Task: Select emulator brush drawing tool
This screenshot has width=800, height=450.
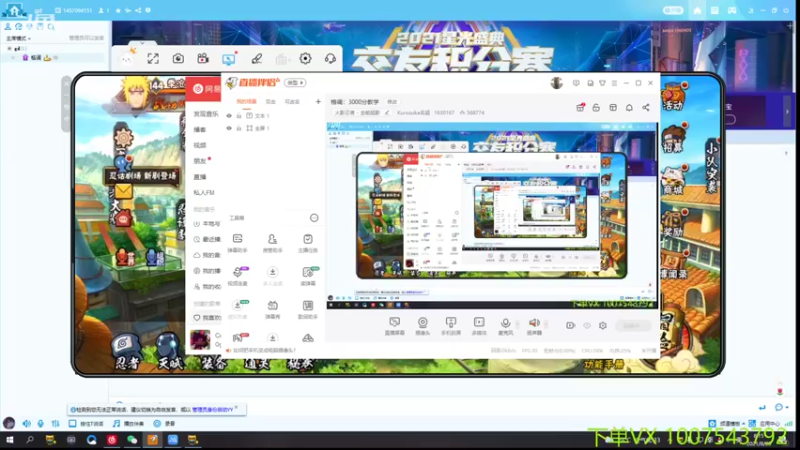Action: tap(257, 59)
